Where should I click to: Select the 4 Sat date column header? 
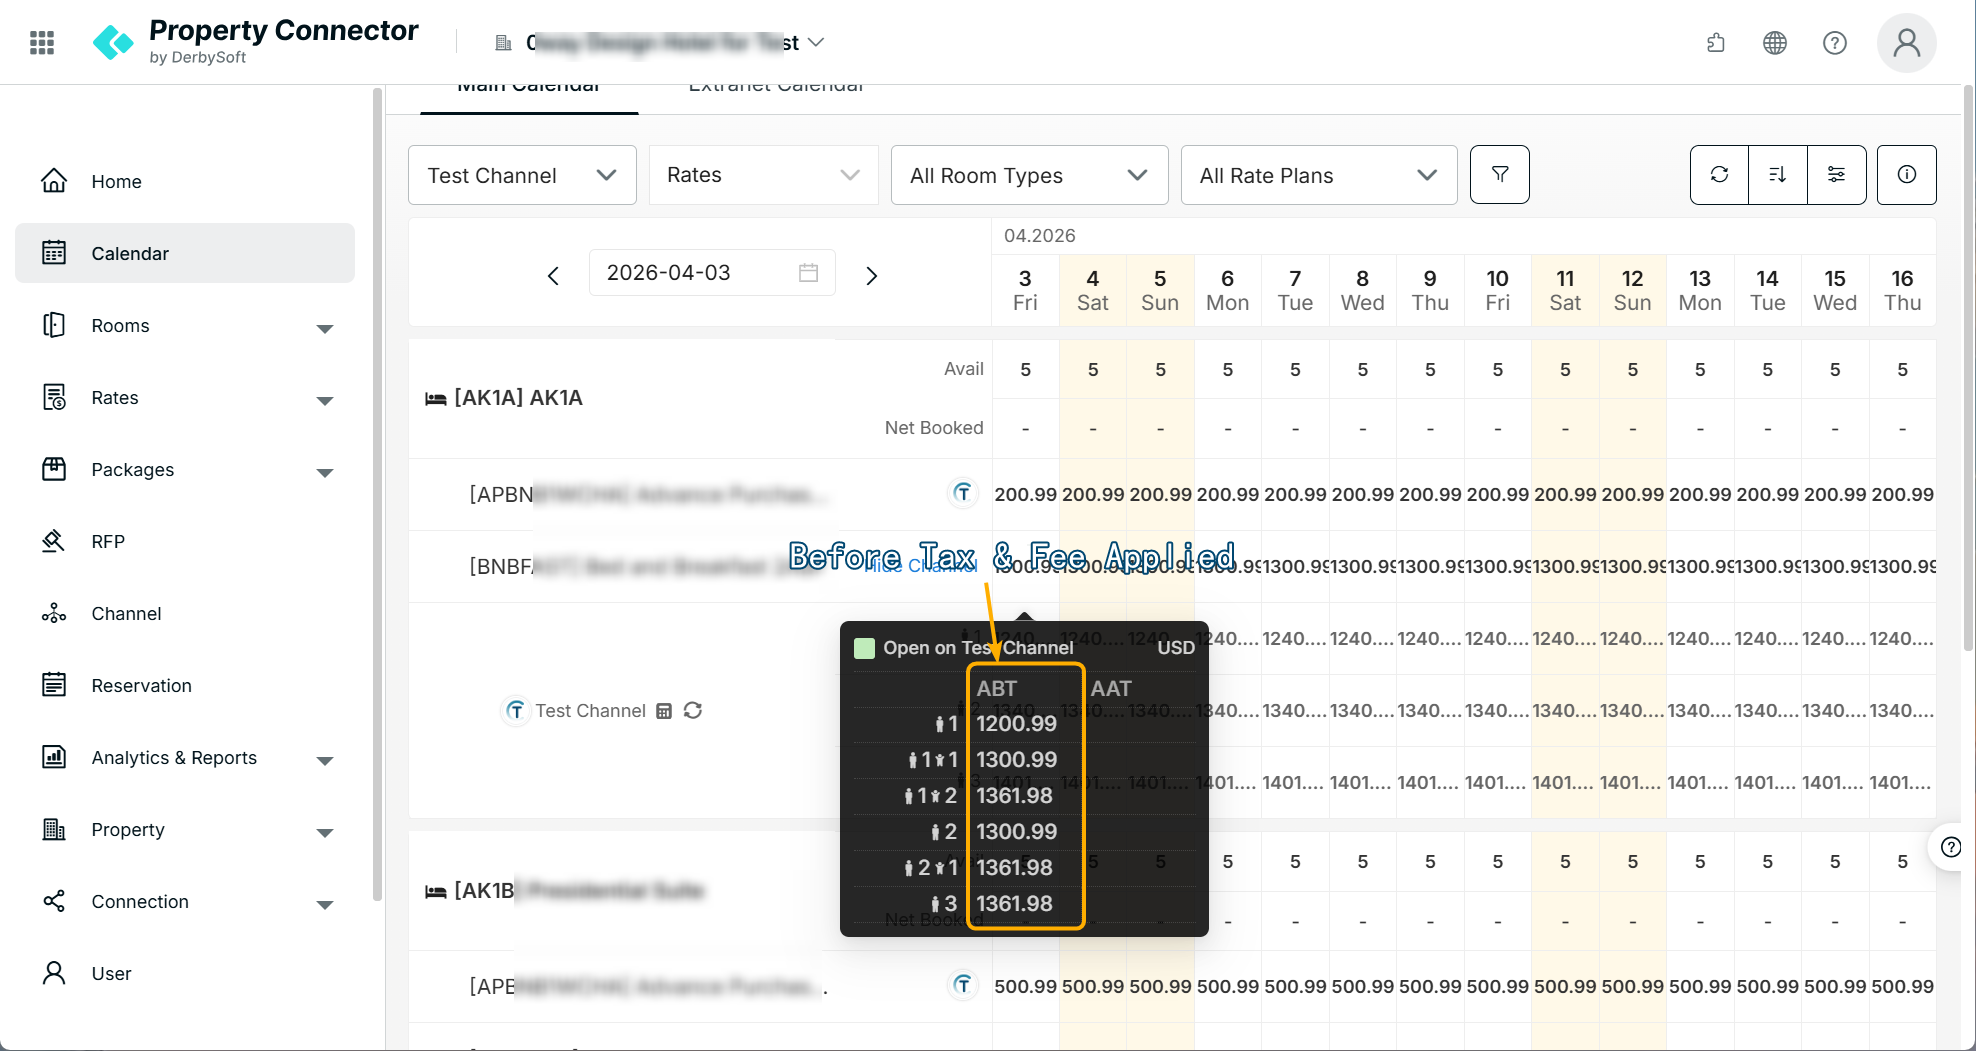(1093, 290)
